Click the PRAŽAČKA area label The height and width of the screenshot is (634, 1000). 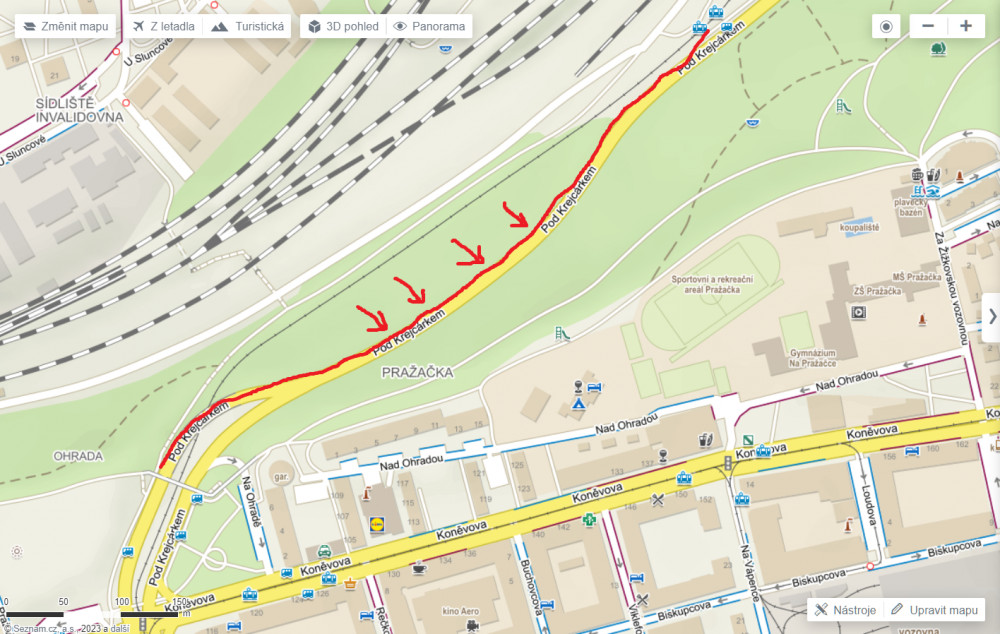coord(418,372)
